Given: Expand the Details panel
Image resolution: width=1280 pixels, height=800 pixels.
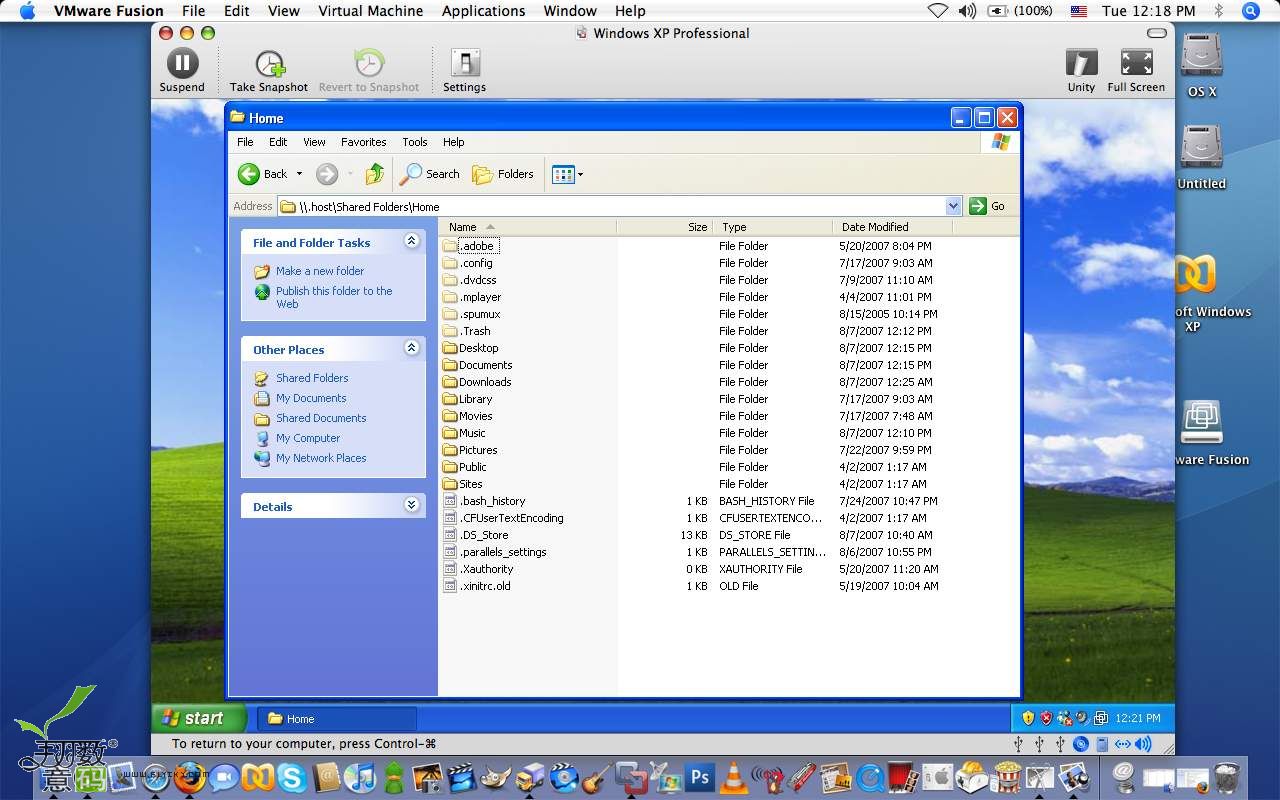Looking at the screenshot, I should 411,505.
